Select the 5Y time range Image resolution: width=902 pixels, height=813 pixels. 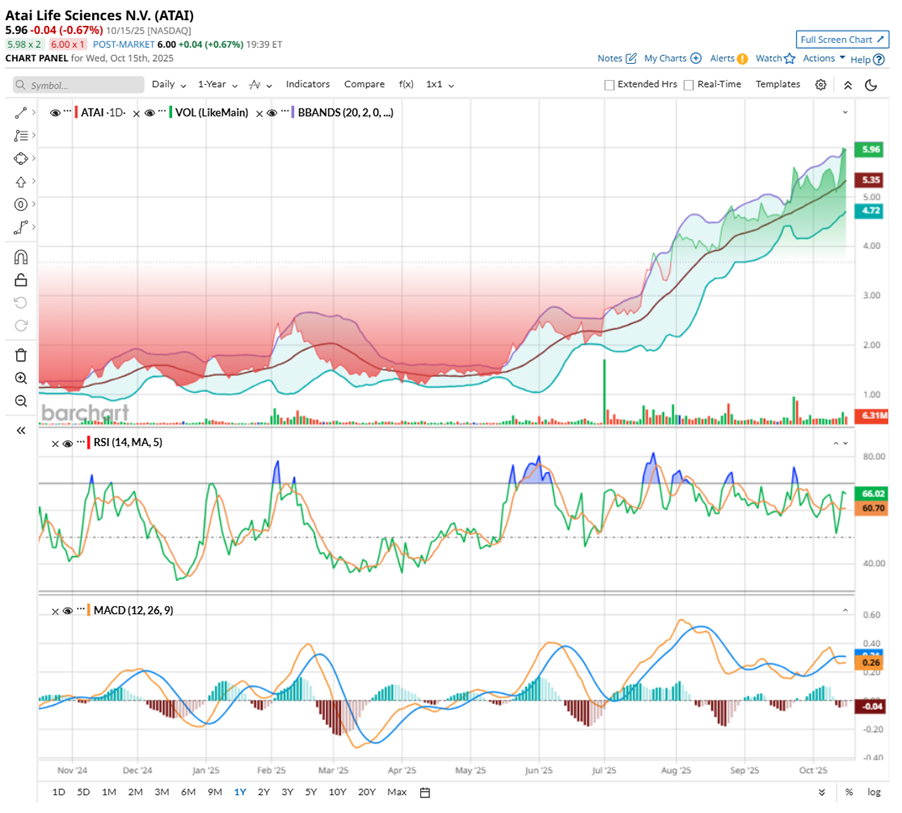(311, 792)
